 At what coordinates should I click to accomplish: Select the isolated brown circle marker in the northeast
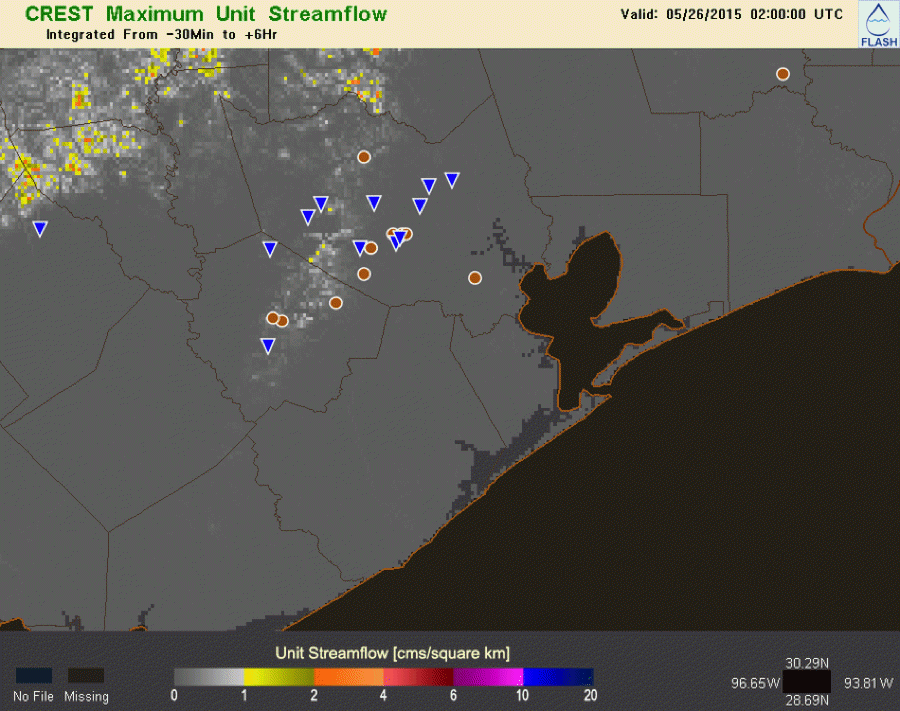pyautogui.click(x=783, y=74)
